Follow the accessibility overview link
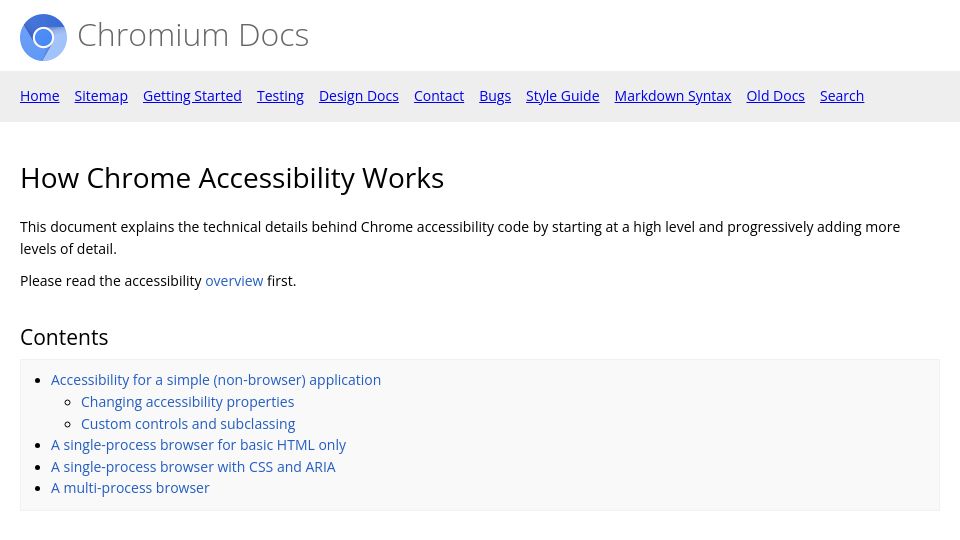 coord(234,281)
